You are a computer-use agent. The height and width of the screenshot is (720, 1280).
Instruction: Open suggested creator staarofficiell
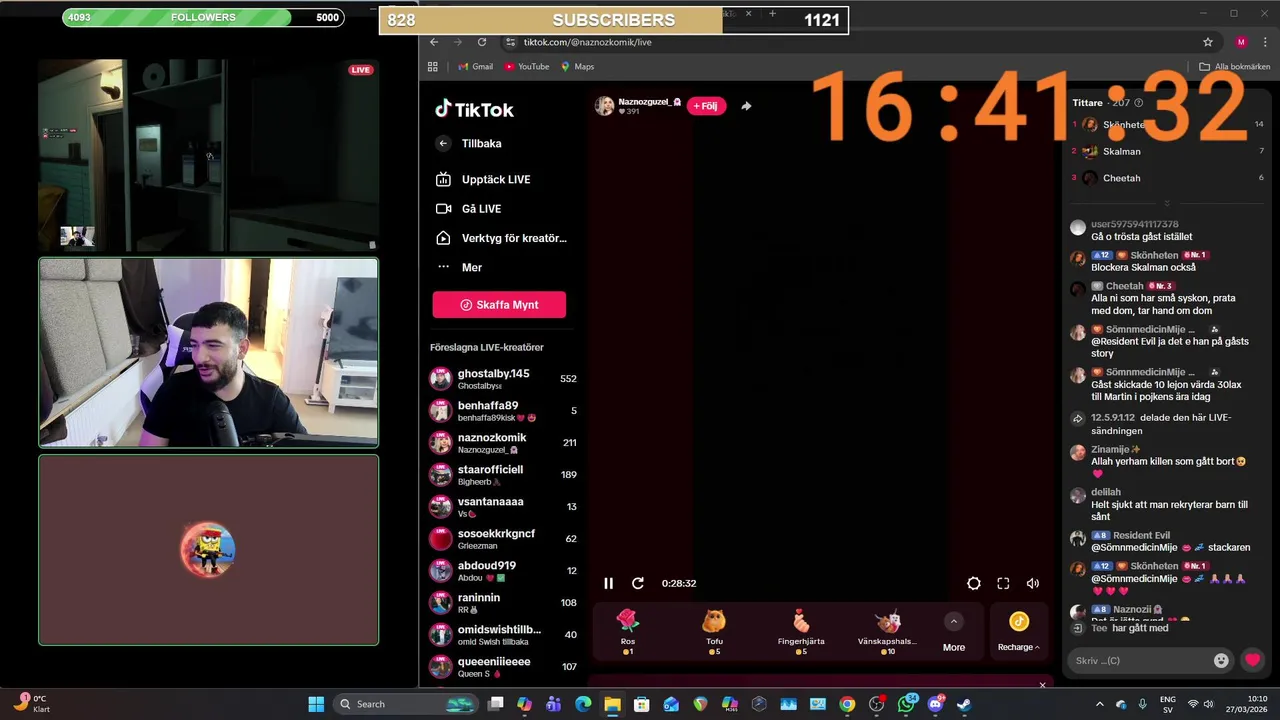pos(503,475)
